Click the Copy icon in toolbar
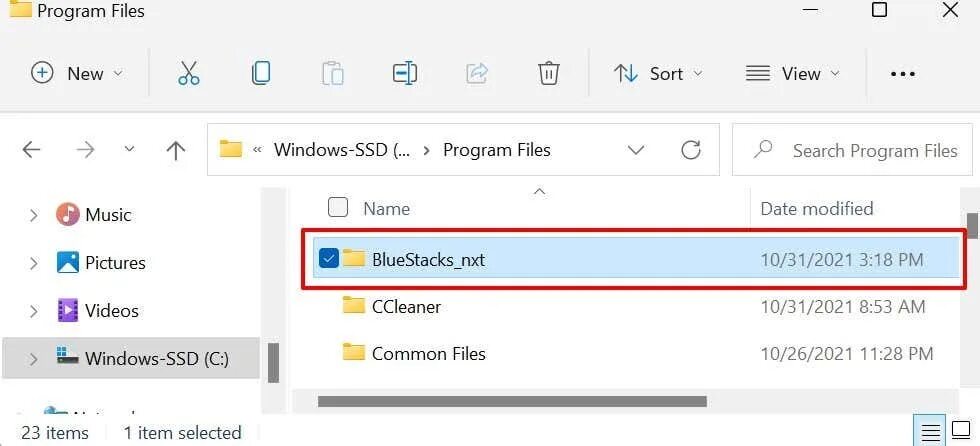The width and height of the screenshot is (980, 446). pyautogui.click(x=261, y=73)
